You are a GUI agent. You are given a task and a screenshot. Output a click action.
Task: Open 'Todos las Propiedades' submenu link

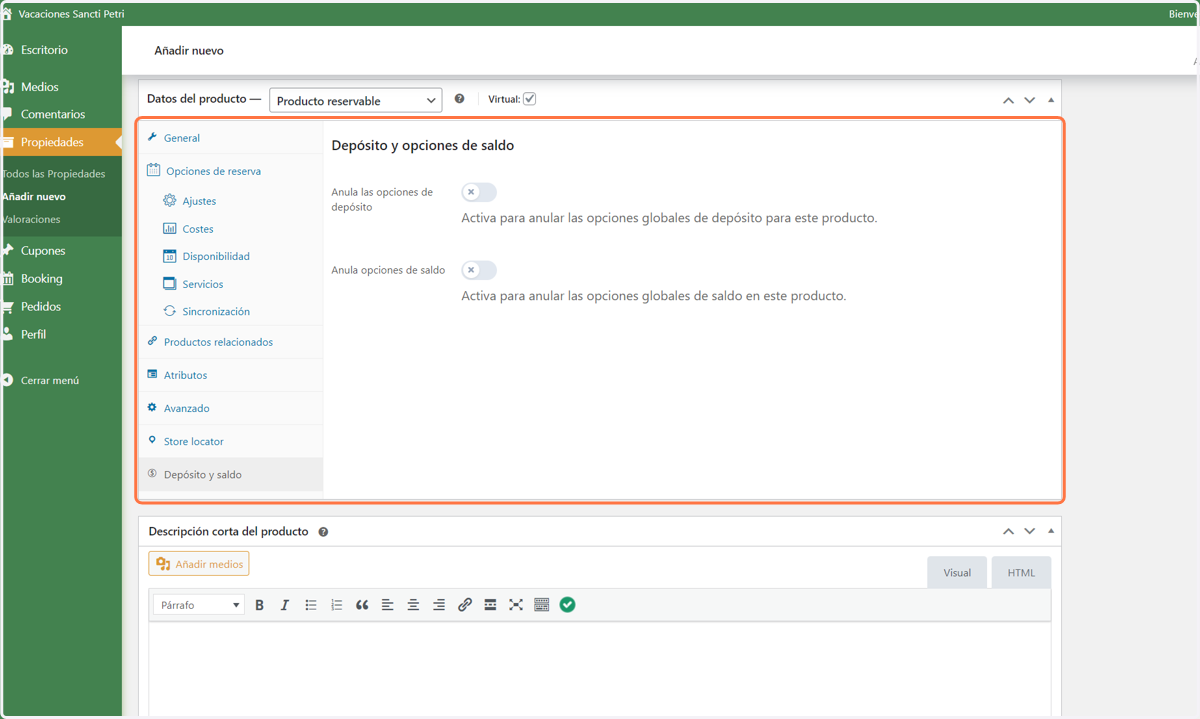(54, 174)
